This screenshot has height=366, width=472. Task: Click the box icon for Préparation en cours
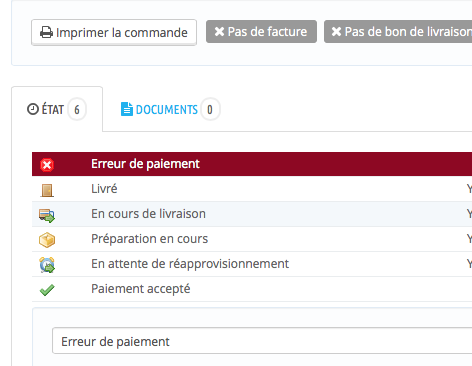[x=47, y=240]
